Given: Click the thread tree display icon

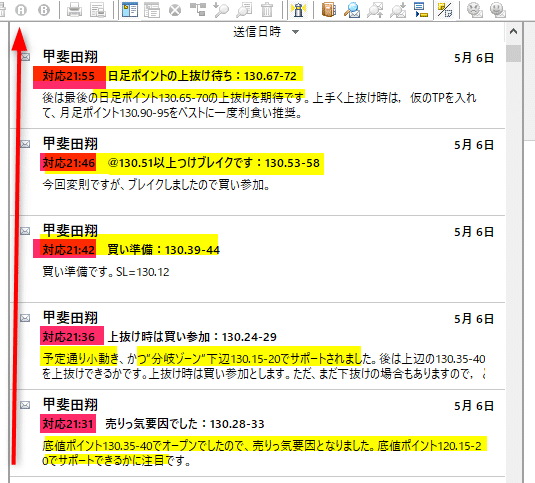Looking at the screenshot, I should click(x=198, y=10).
